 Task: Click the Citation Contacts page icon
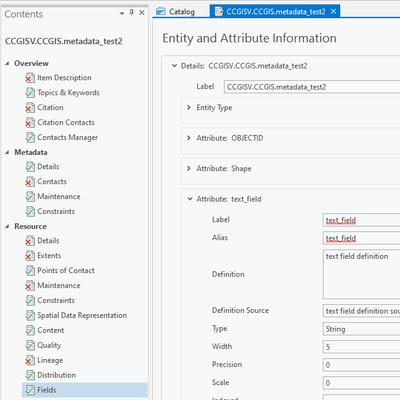click(30, 123)
